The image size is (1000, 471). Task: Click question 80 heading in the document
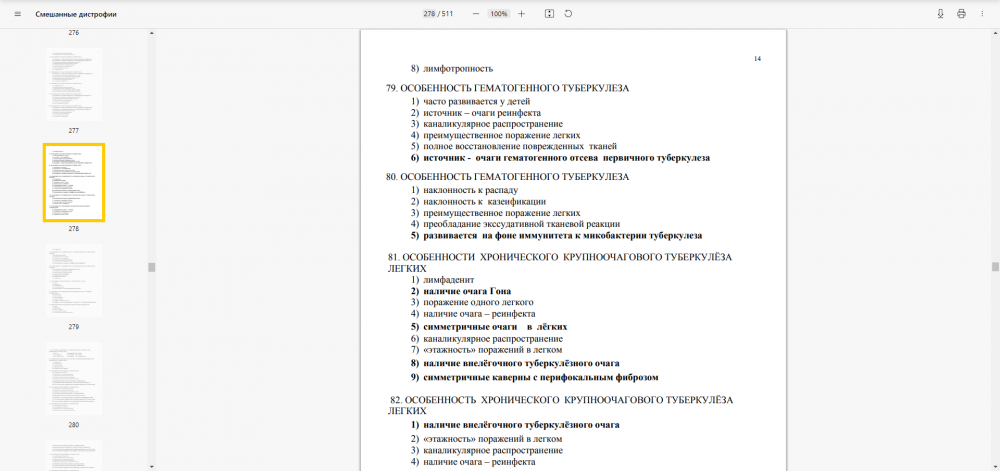[x=507, y=177]
